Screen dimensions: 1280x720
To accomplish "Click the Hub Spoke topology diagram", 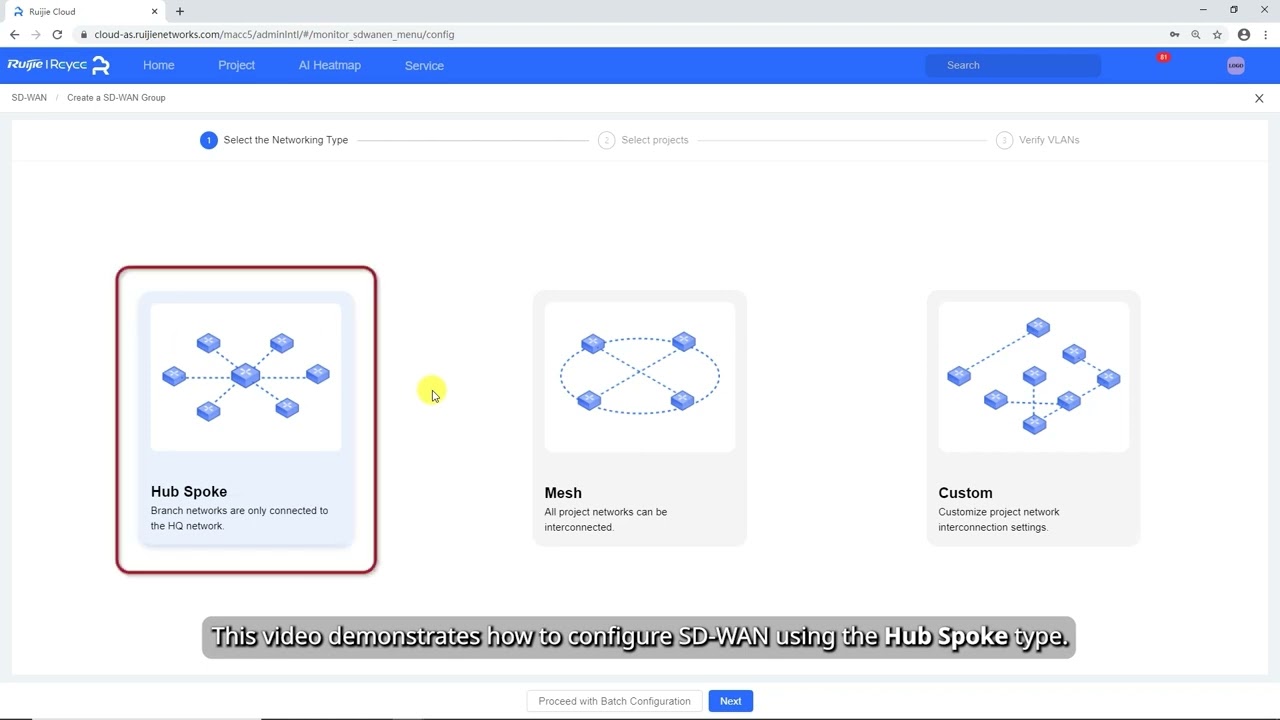I will pyautogui.click(x=246, y=376).
